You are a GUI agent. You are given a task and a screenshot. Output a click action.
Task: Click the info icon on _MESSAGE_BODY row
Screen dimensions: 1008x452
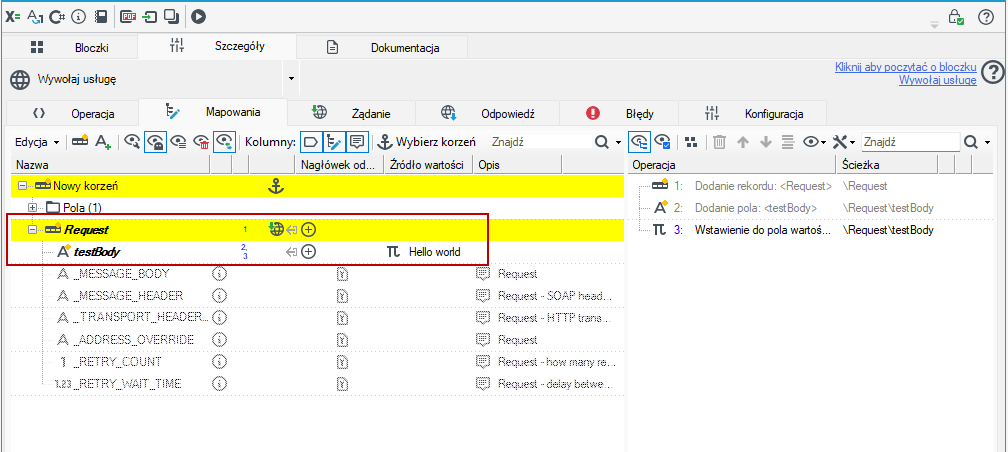click(220, 274)
